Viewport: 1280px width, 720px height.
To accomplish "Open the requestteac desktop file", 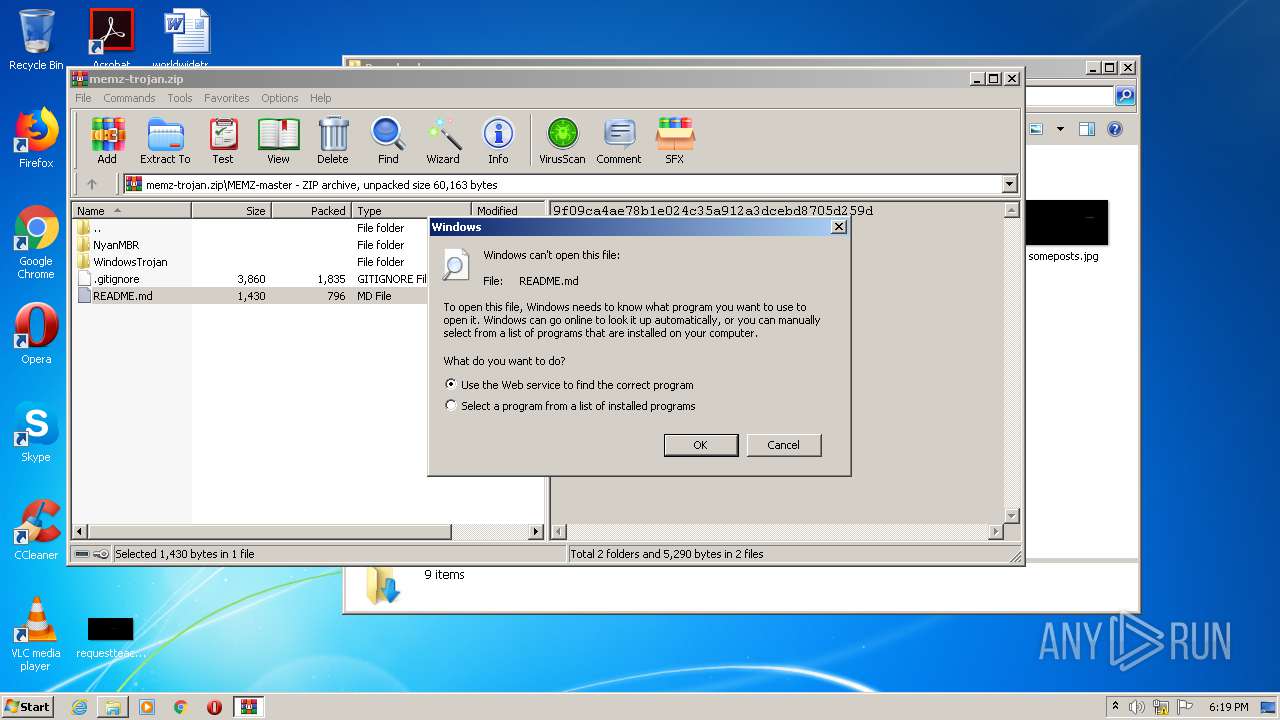I will coord(110,638).
